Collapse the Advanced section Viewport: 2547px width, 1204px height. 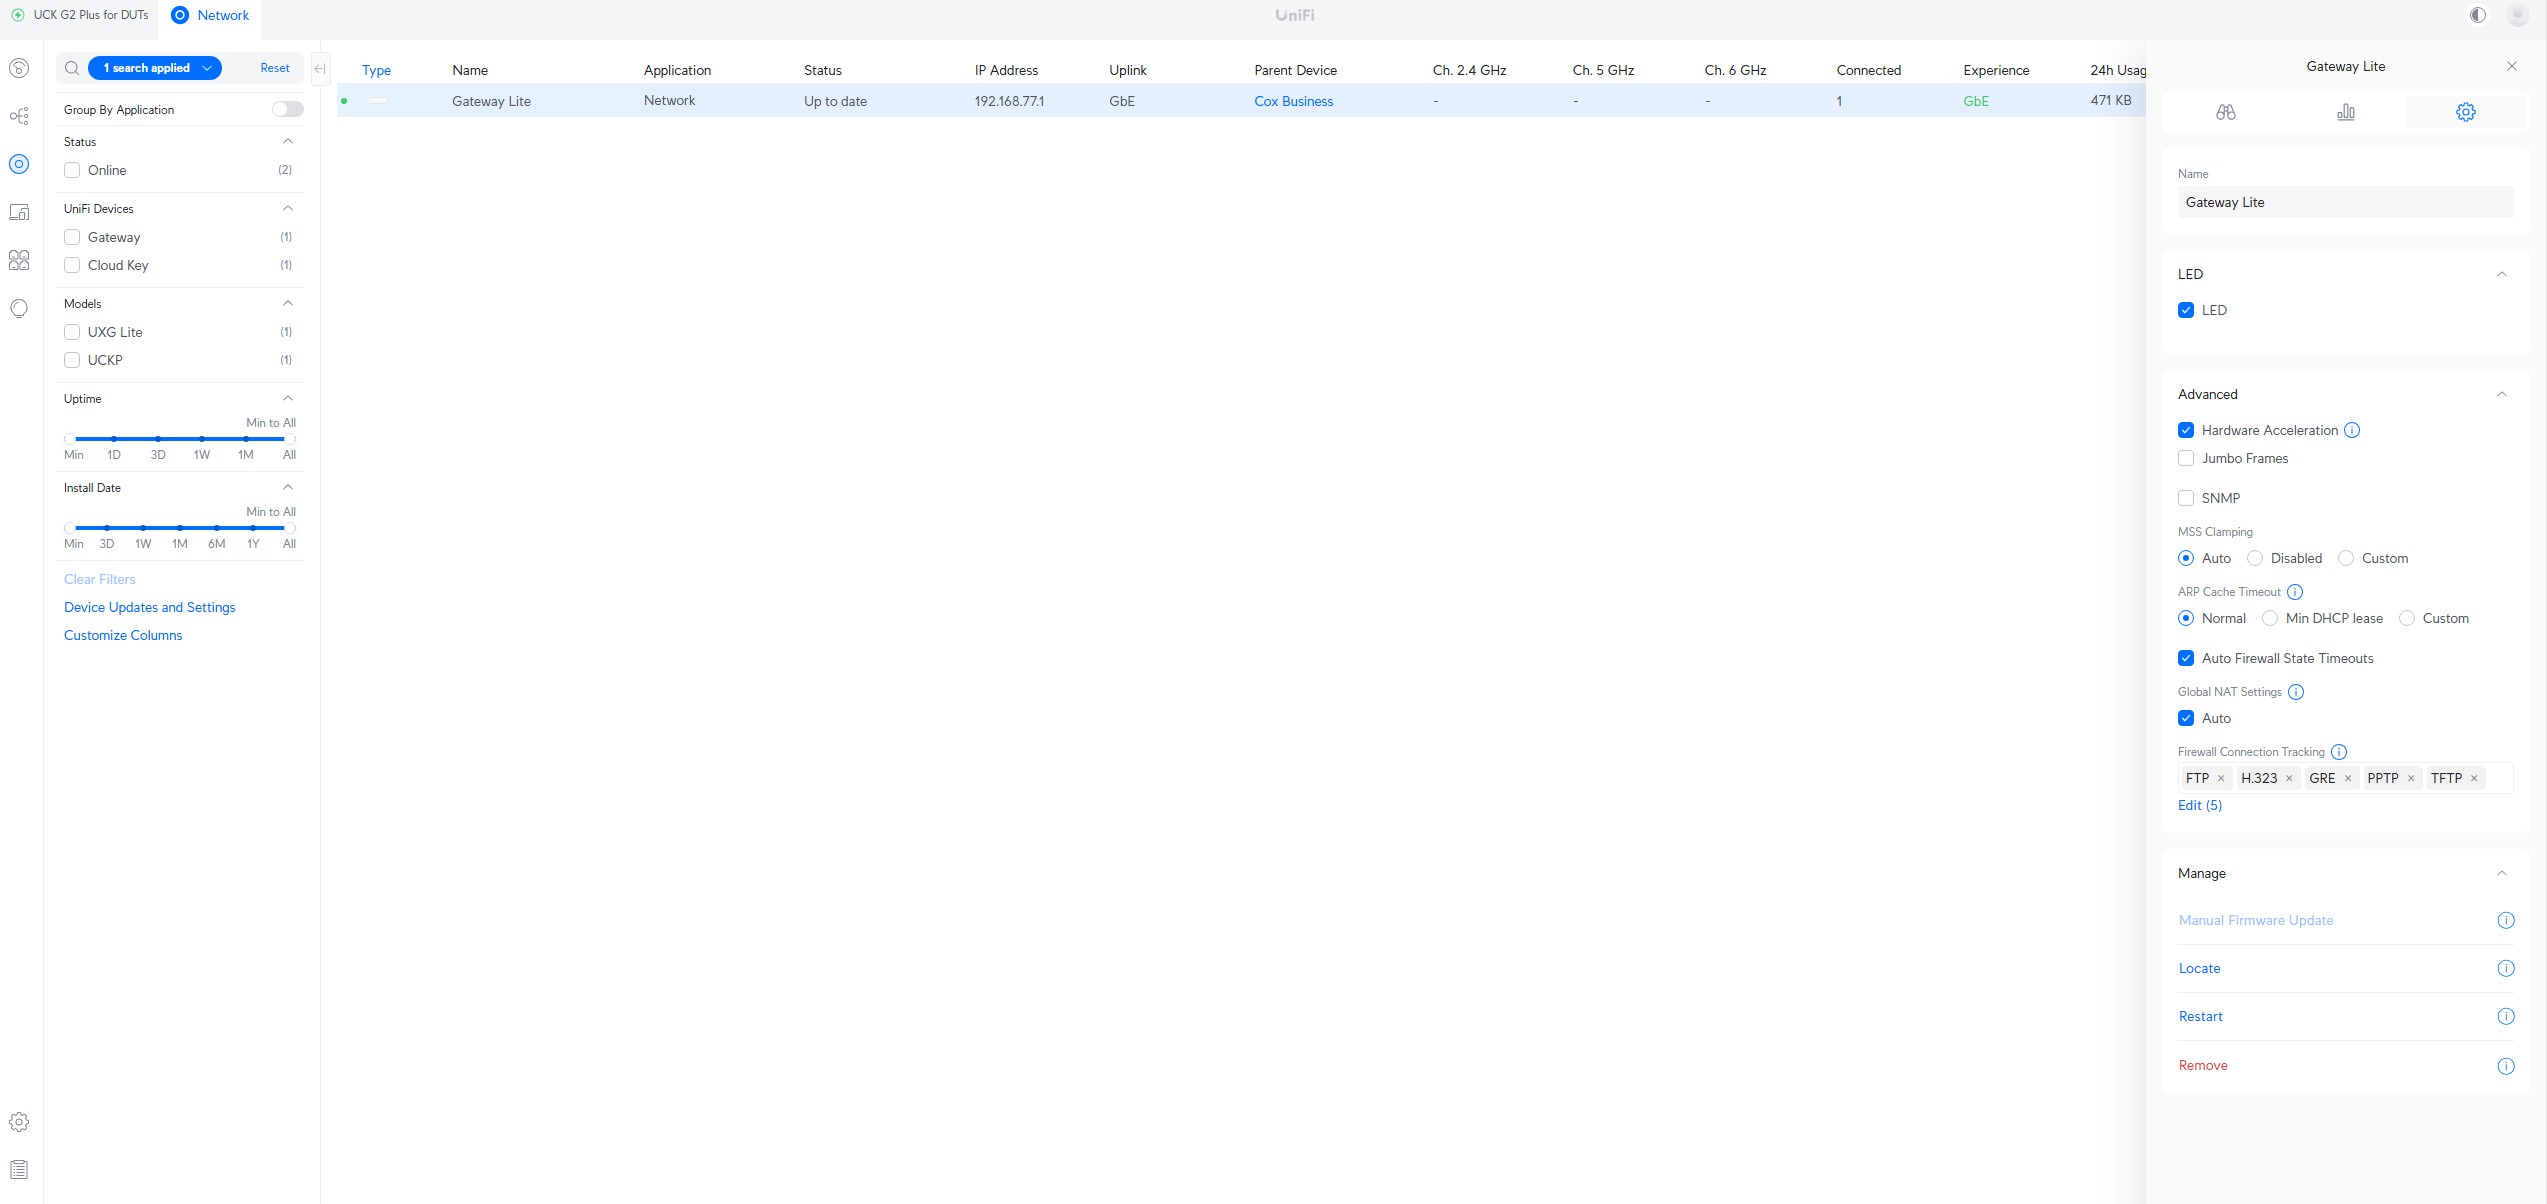(x=2501, y=394)
